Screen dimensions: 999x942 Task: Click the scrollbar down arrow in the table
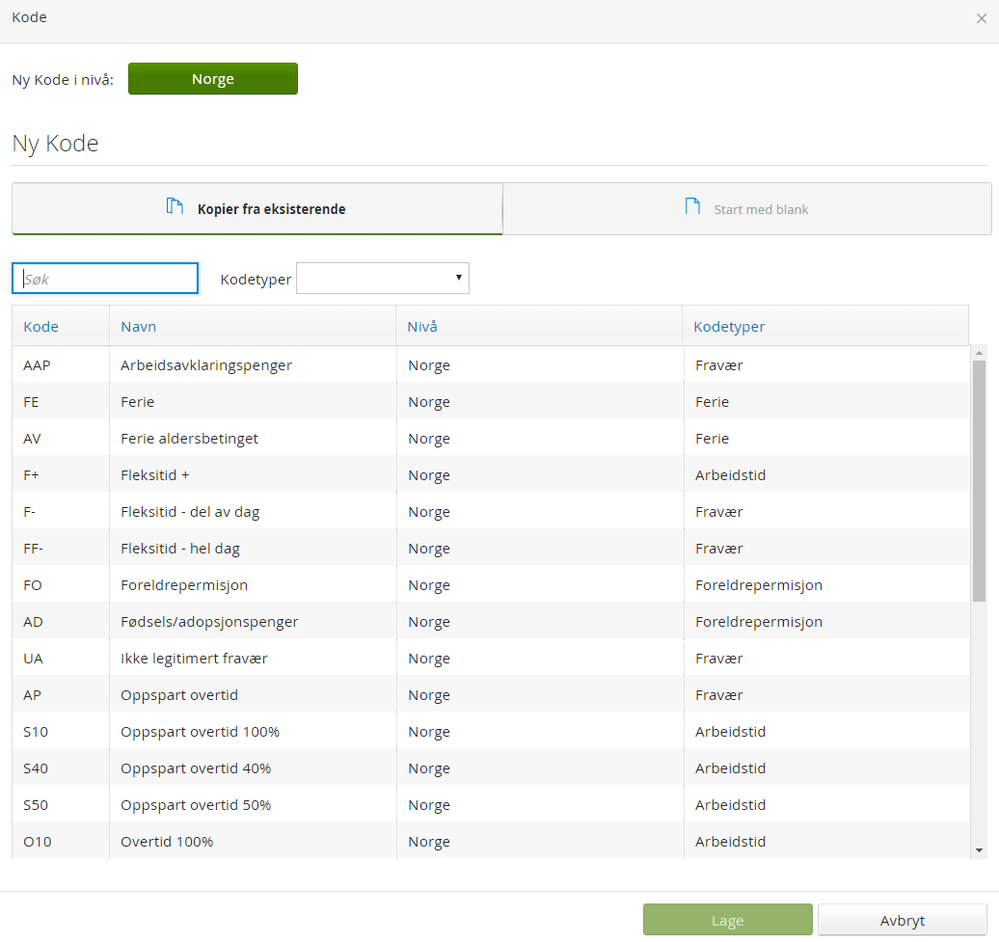coord(979,850)
